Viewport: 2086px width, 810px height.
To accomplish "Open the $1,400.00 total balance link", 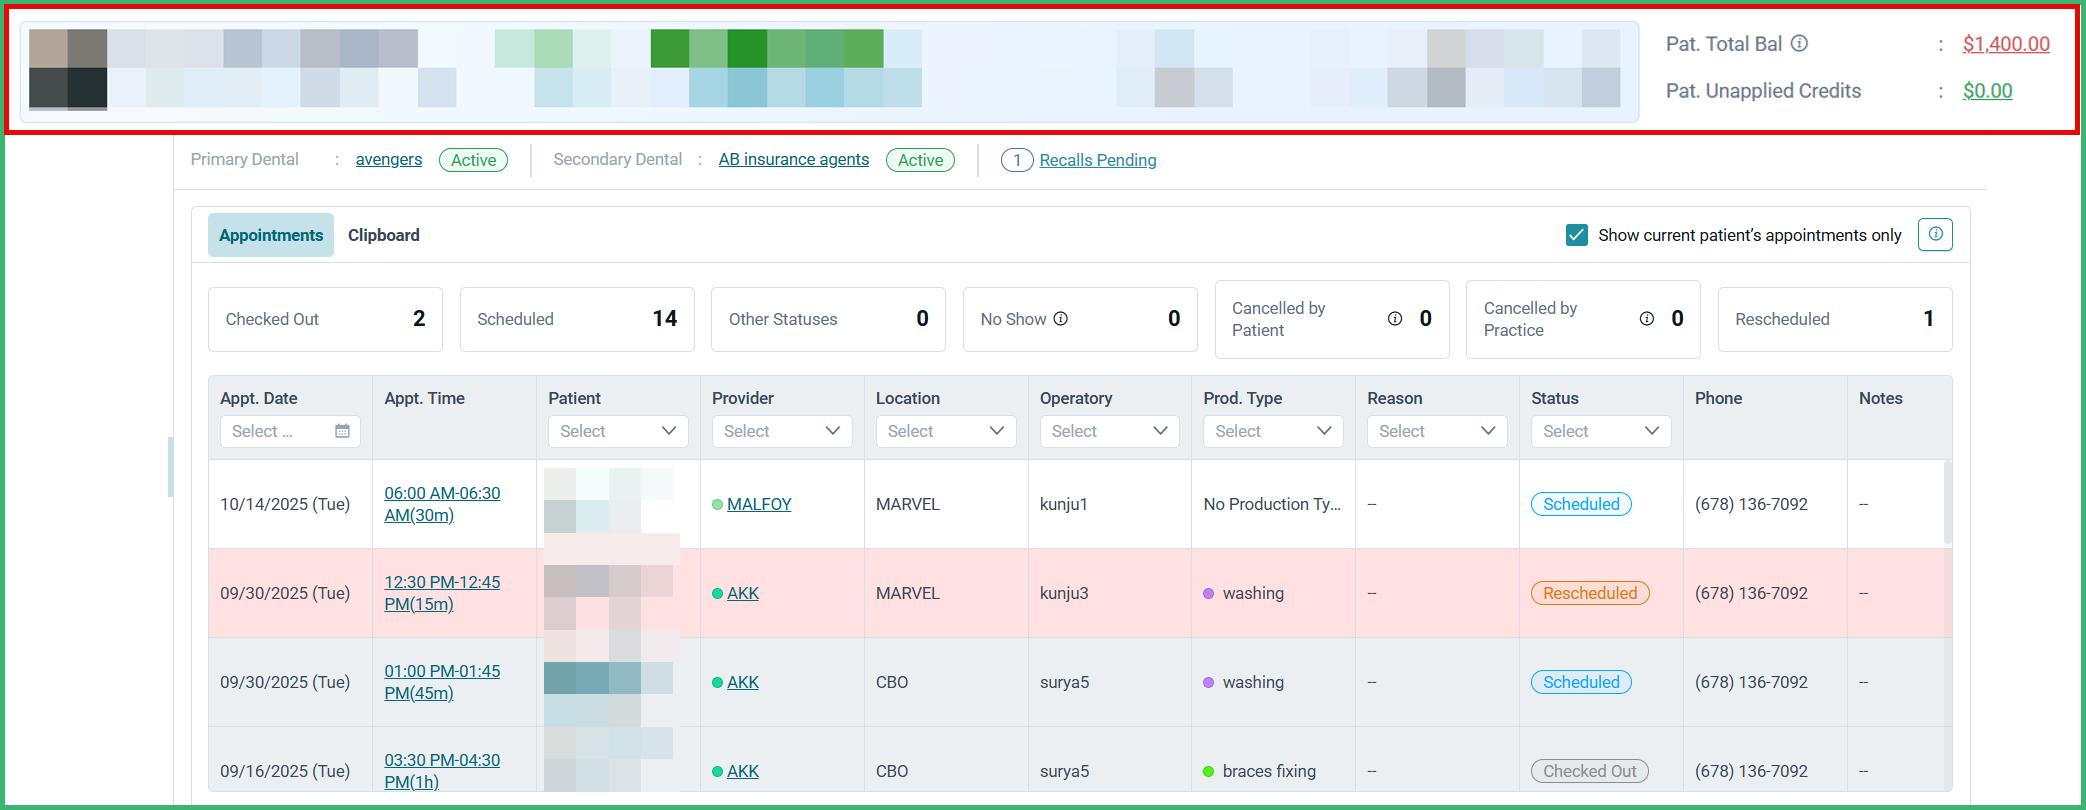I will [x=2006, y=44].
